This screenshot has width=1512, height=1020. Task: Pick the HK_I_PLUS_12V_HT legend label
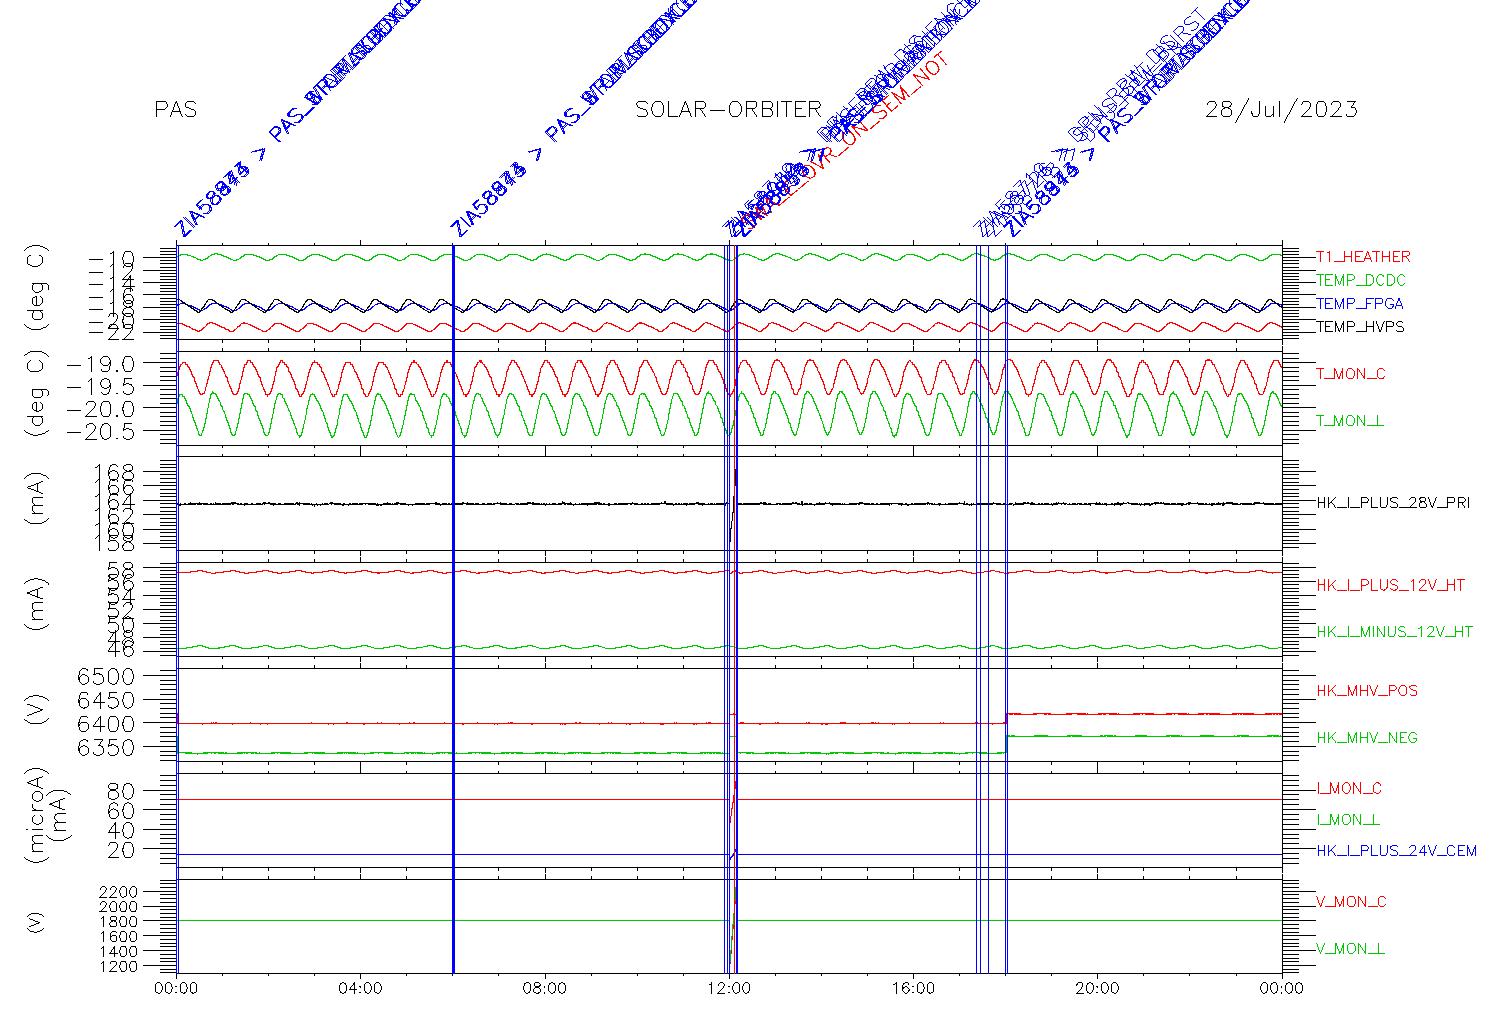coord(1391,585)
